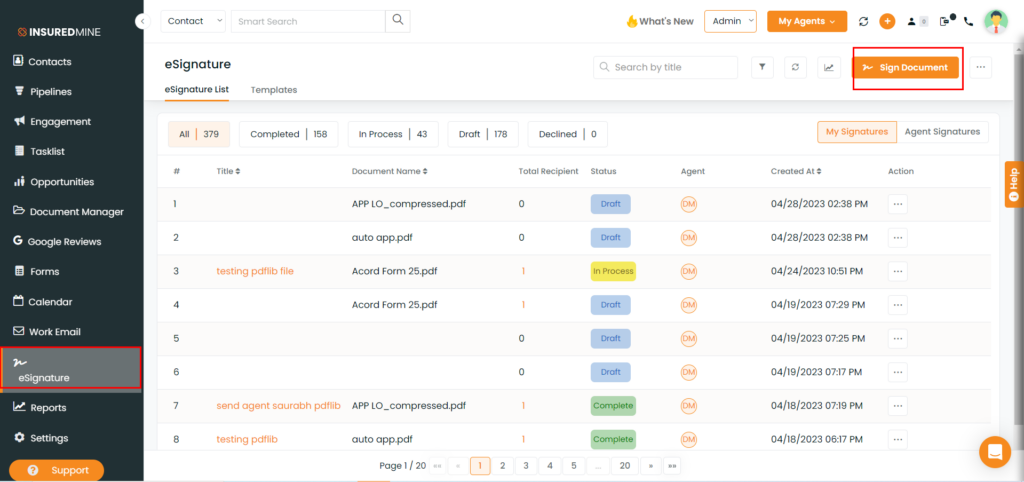Open the testing pdflib file link
The width and height of the screenshot is (1024, 482).
[255, 271]
